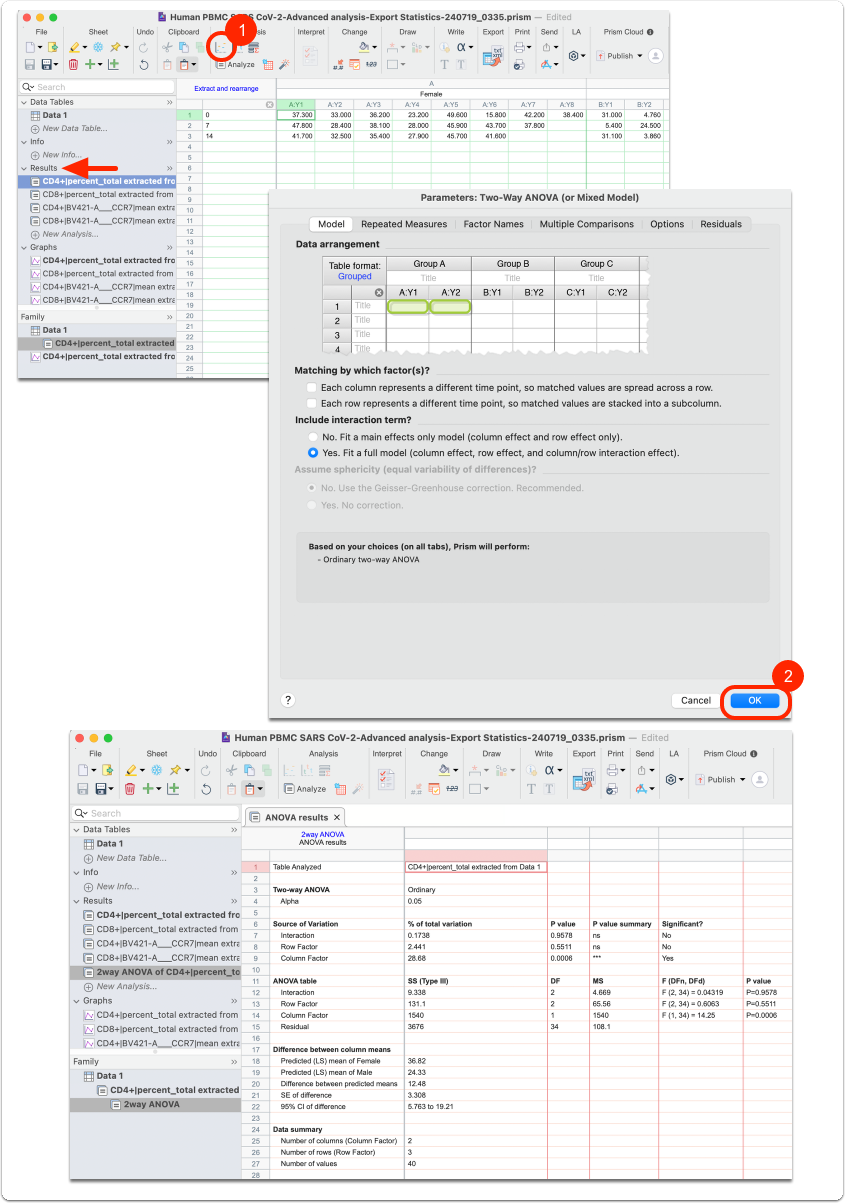Click the Cut scissors icon in ANOVA results window
This screenshot has height=1203, width=845.
[x=231, y=770]
